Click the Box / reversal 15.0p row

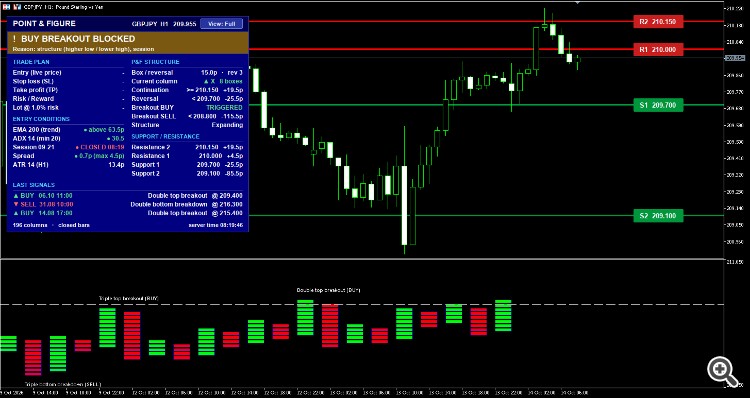coord(187,73)
